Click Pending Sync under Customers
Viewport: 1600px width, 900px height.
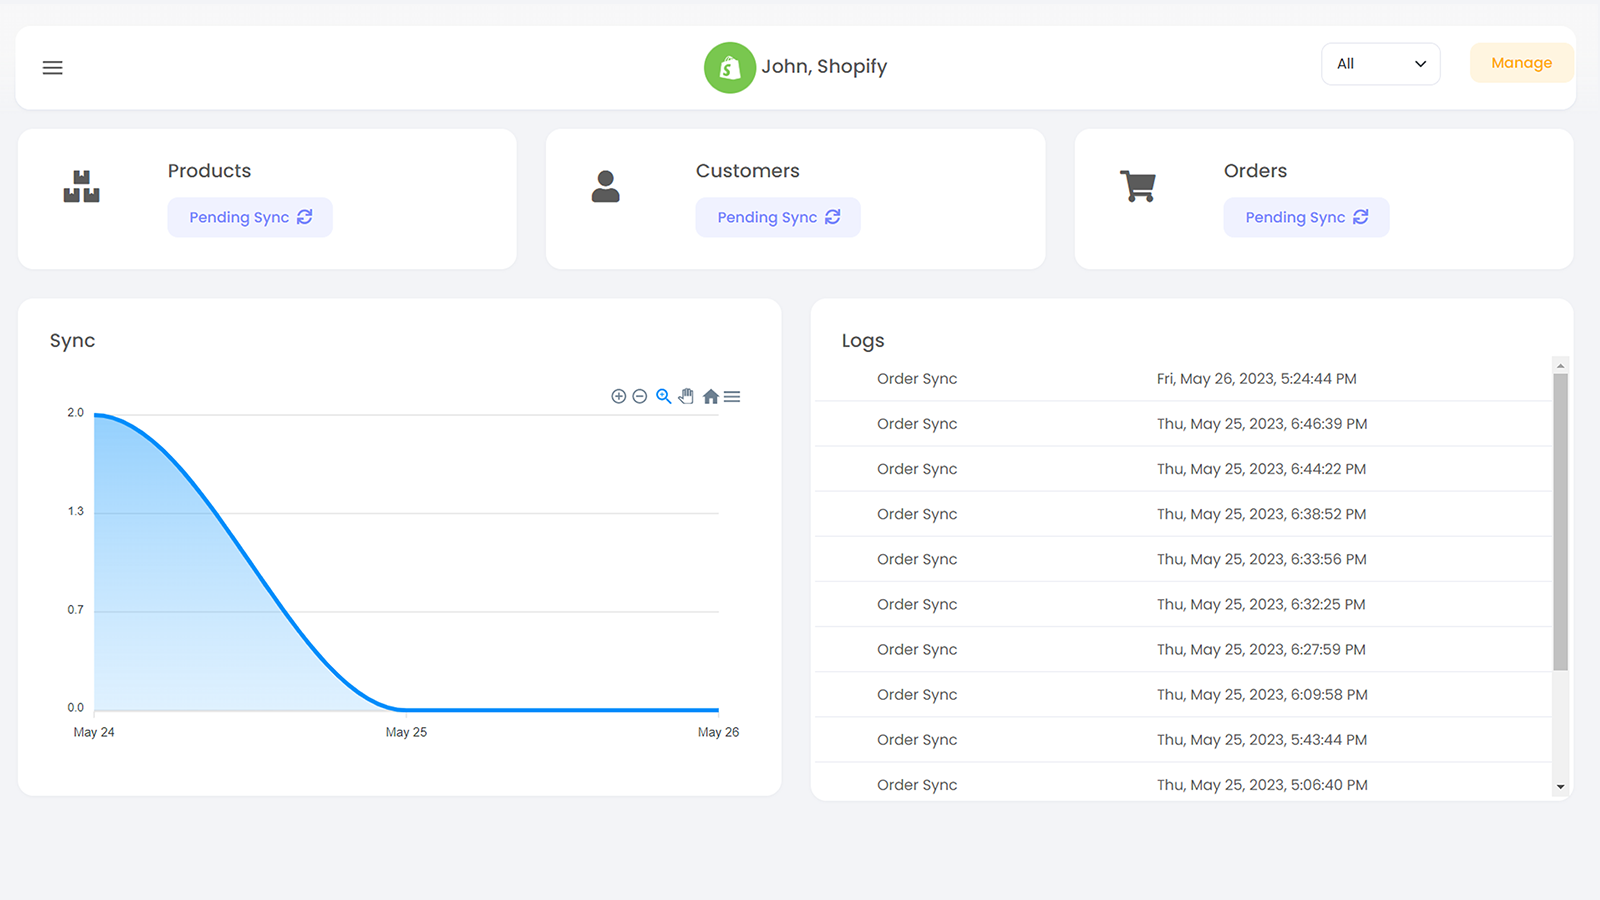point(778,217)
